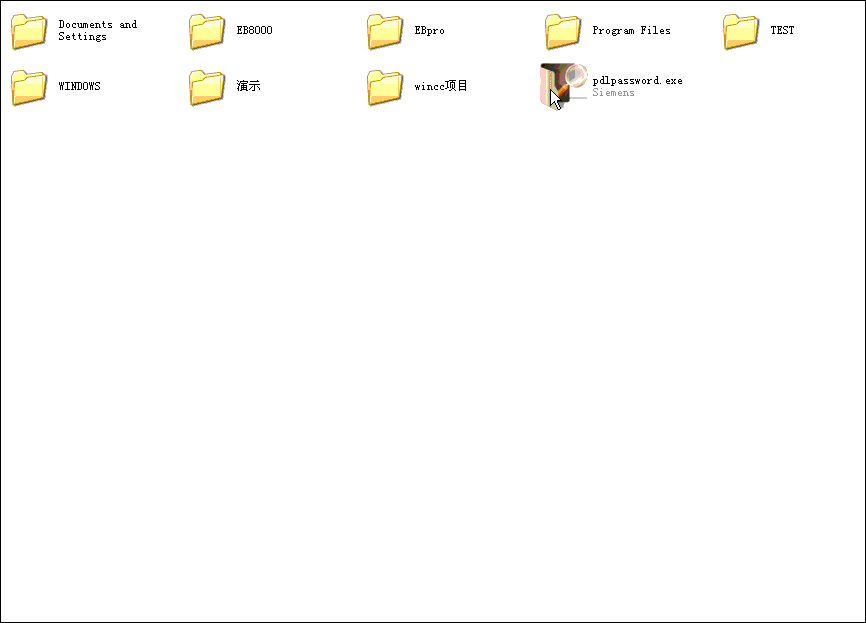Select the Documents and Settings folder icon
This screenshot has height=623, width=866.
(29, 32)
